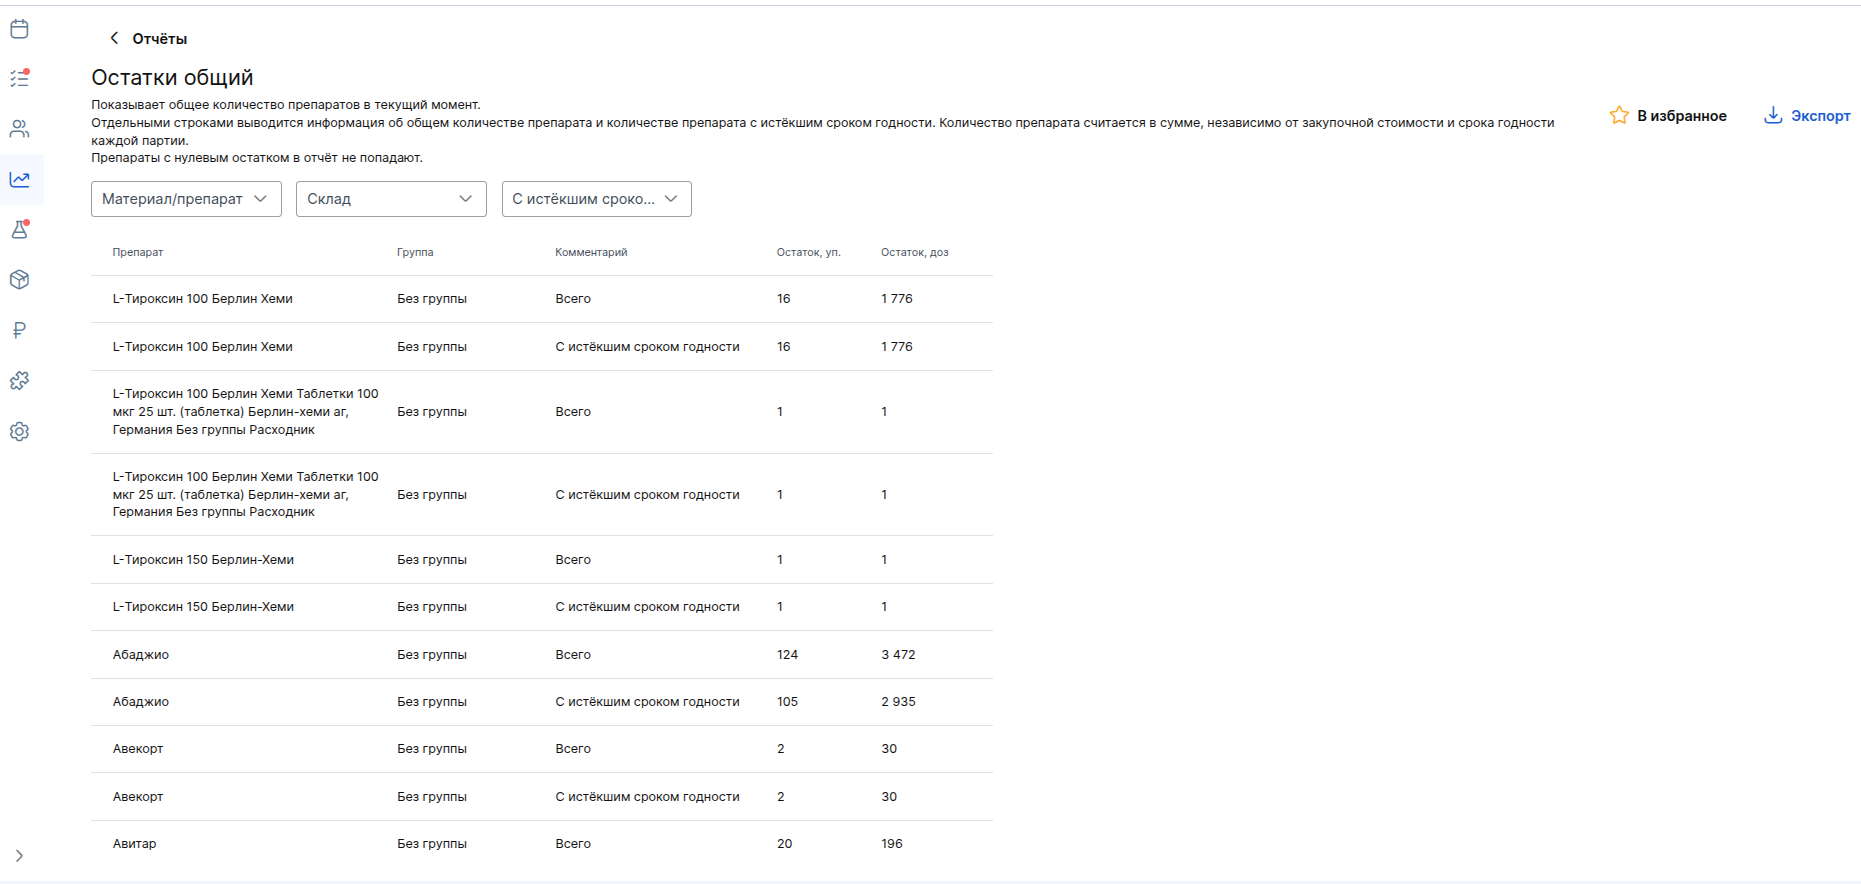The height and width of the screenshot is (884, 1861).
Task: Click value 105 in Абаджио expired row
Action: pos(788,702)
